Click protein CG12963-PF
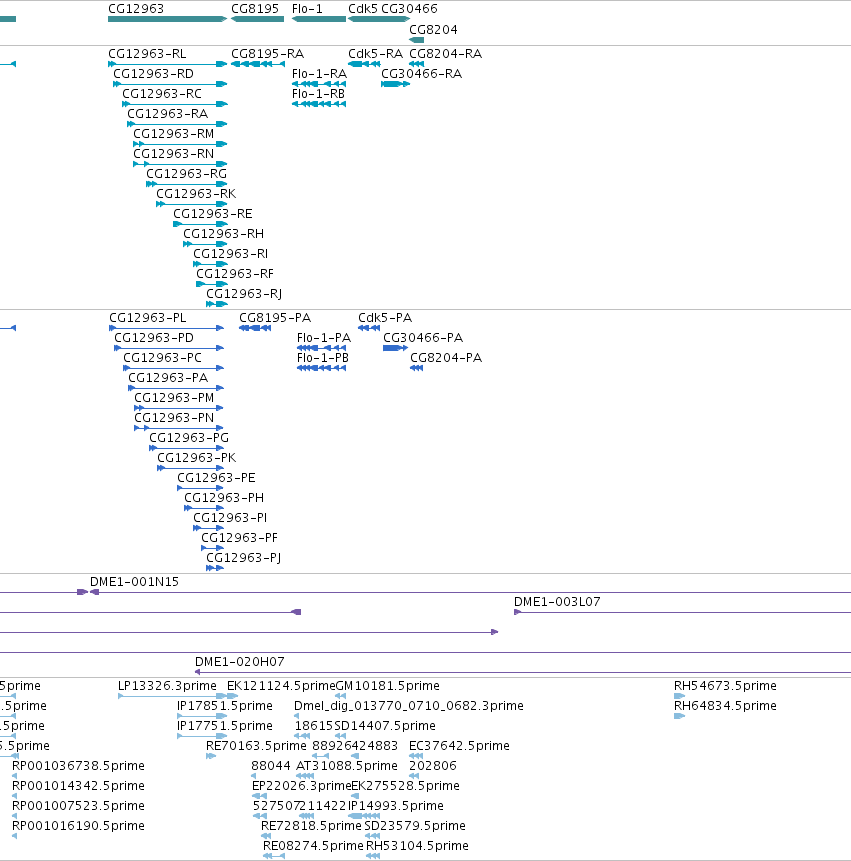851x861 pixels. 212,548
